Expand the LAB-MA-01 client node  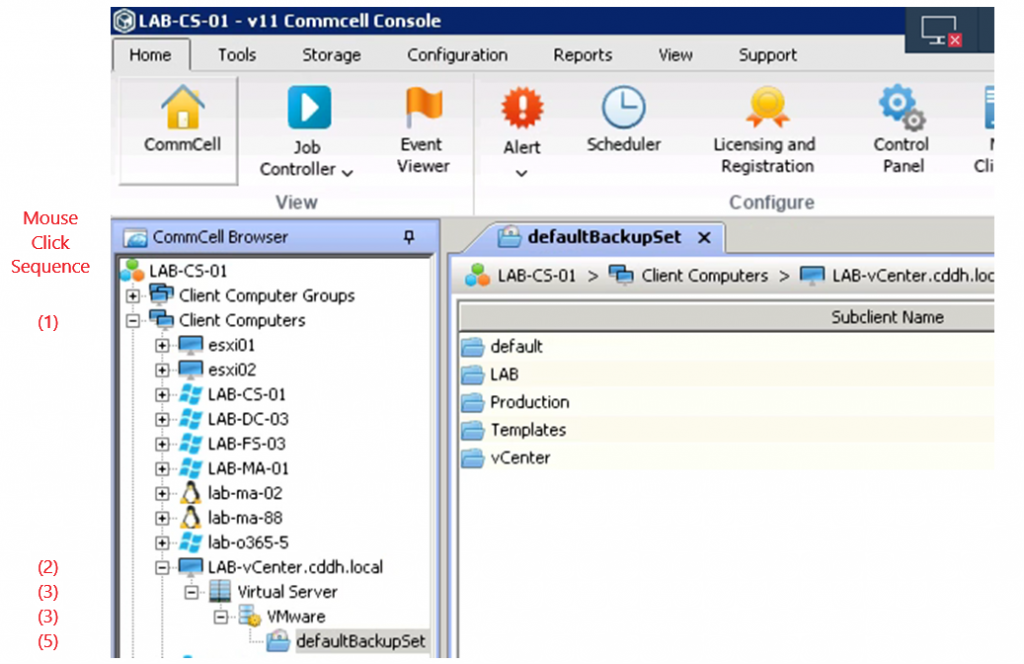coord(162,469)
